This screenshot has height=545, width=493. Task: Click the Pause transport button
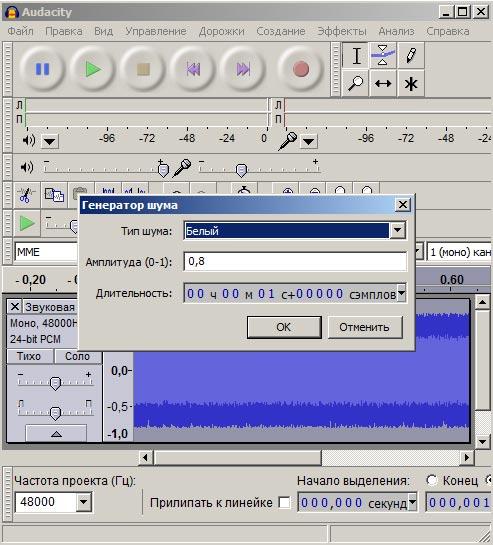tap(42, 69)
